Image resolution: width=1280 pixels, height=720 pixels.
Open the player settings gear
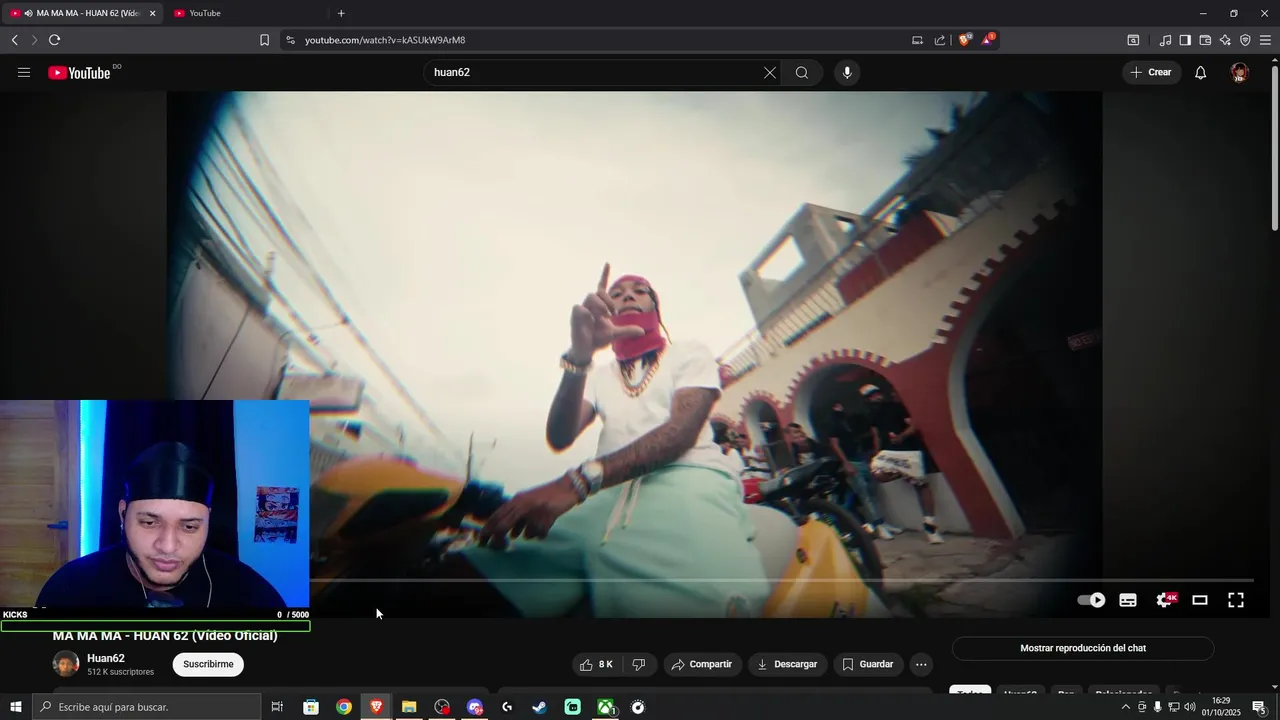pyautogui.click(x=1164, y=600)
